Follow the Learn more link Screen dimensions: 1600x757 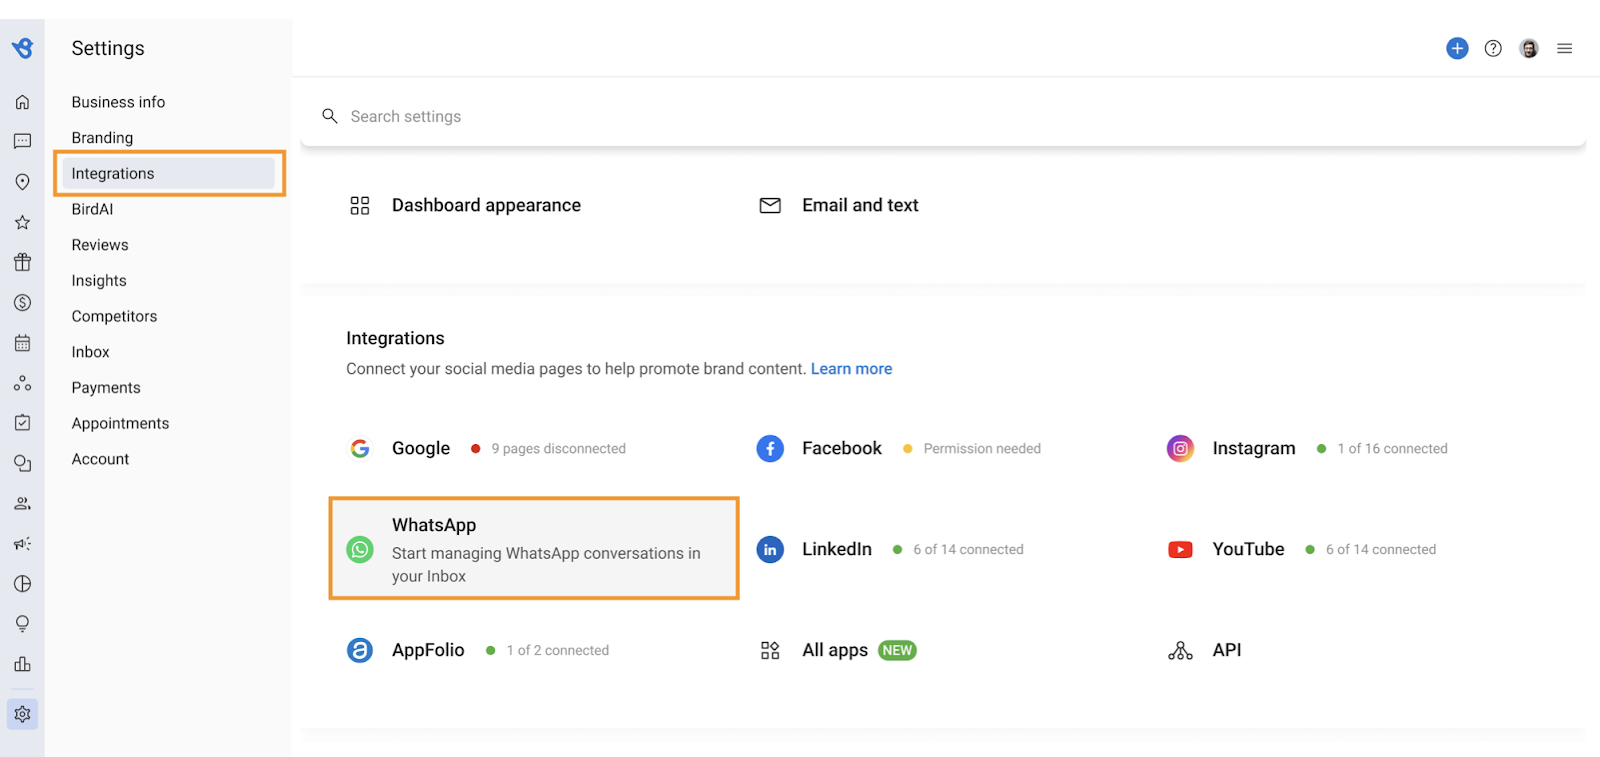pos(851,369)
